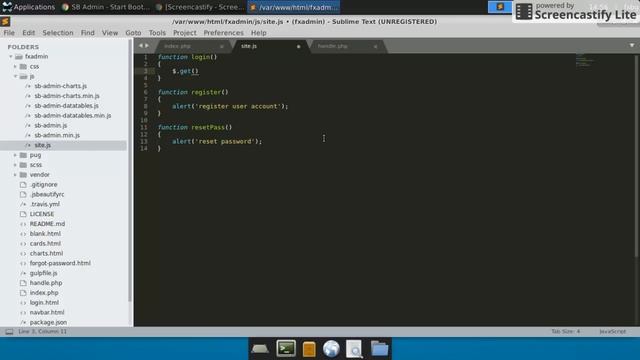
Task: Go to previous tab with left arrow
Action: pyautogui.click(x=140, y=46)
